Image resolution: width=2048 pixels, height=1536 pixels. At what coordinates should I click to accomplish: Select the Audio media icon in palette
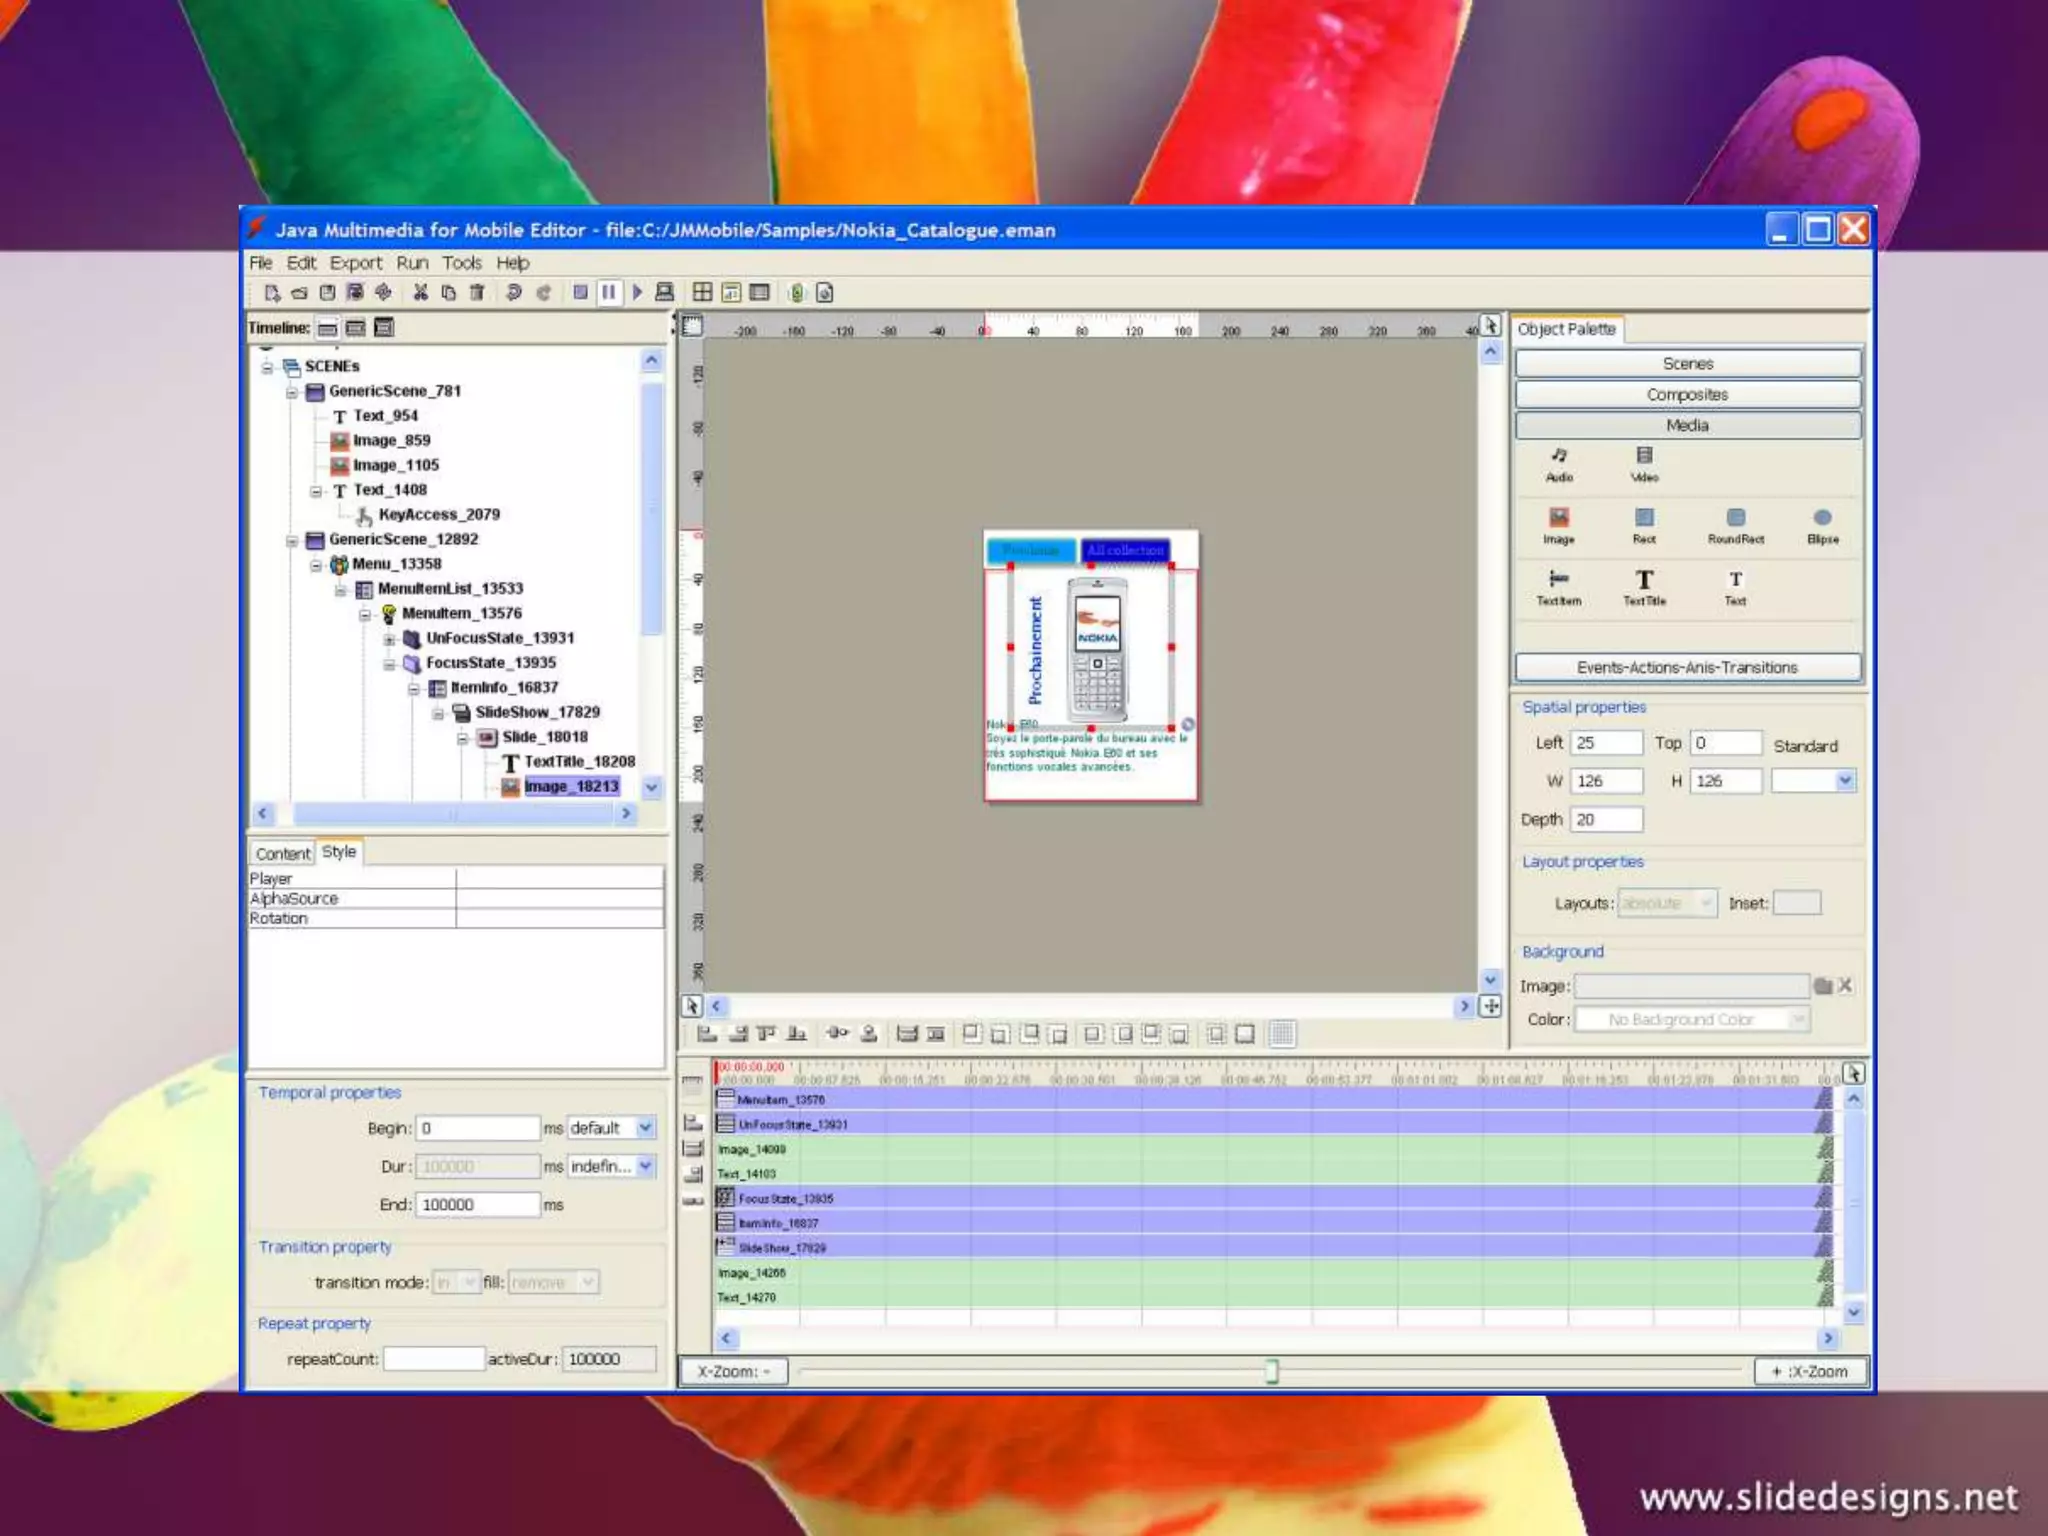1559,464
